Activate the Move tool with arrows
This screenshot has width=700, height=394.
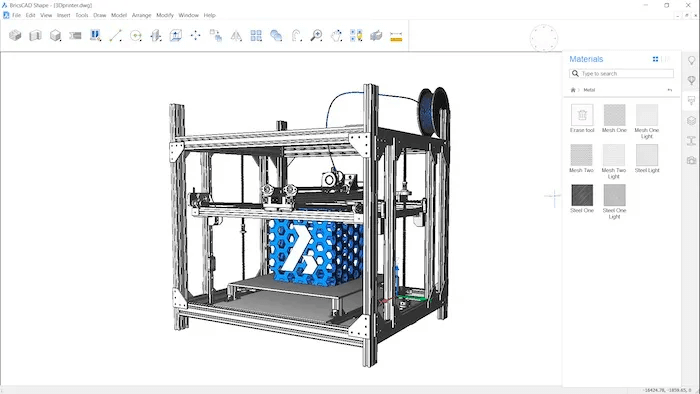(196, 35)
